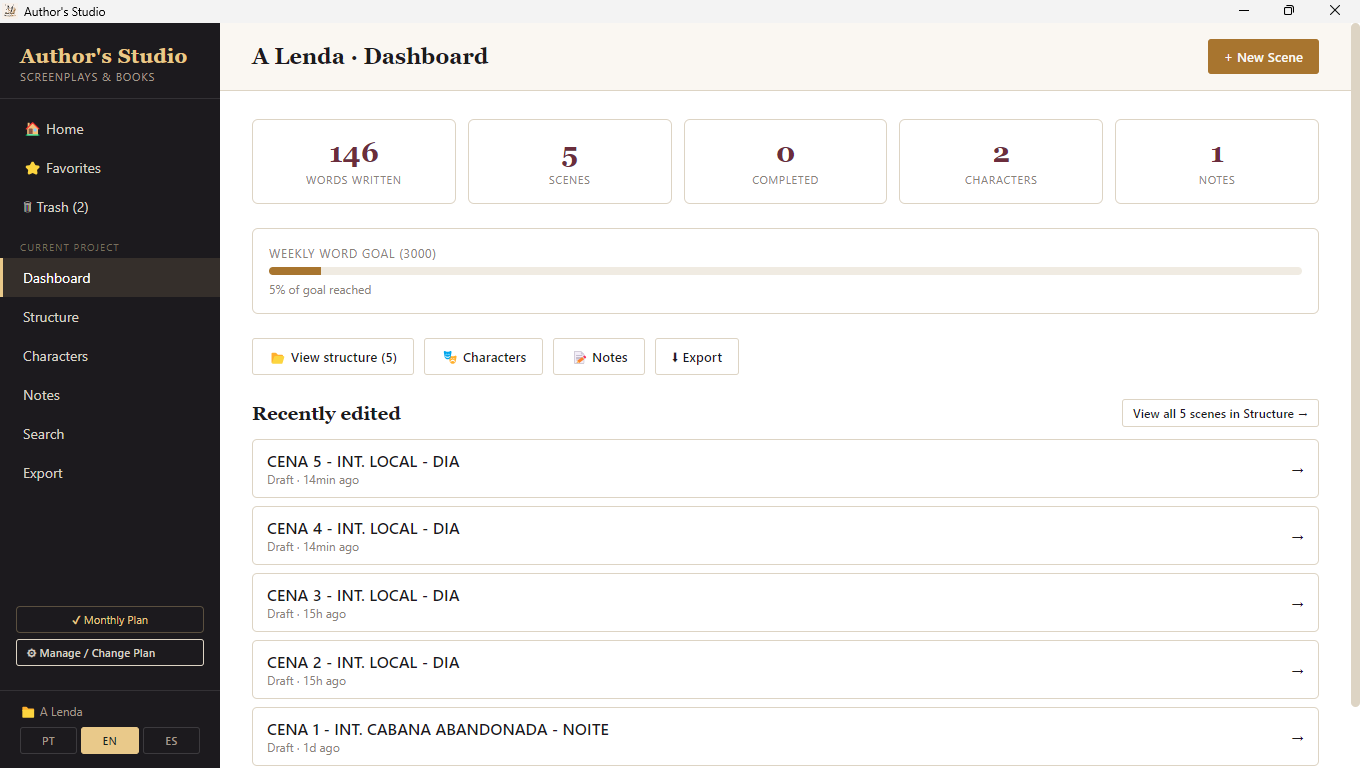Click the Favorites star icon

32,168
